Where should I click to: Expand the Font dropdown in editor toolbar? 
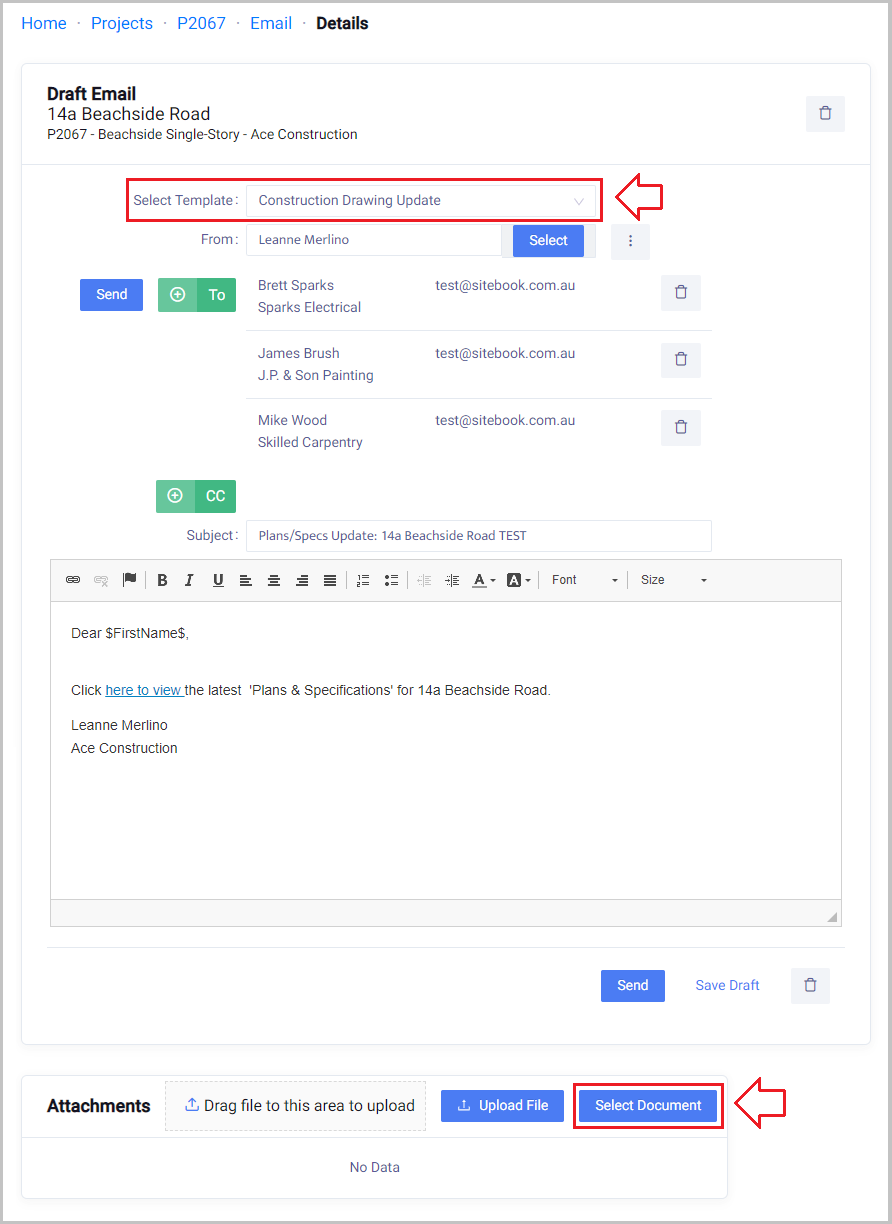pyautogui.click(x=585, y=580)
